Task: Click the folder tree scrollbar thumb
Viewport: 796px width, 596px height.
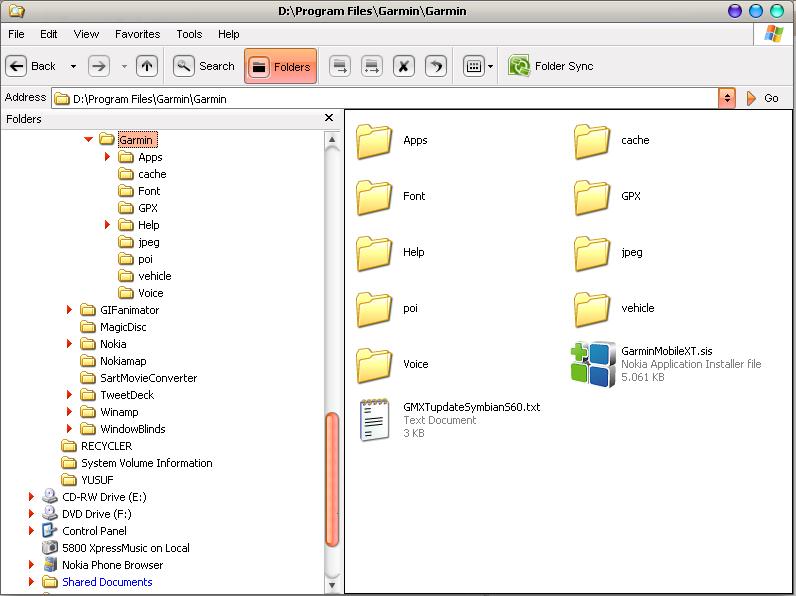Action: (x=332, y=480)
